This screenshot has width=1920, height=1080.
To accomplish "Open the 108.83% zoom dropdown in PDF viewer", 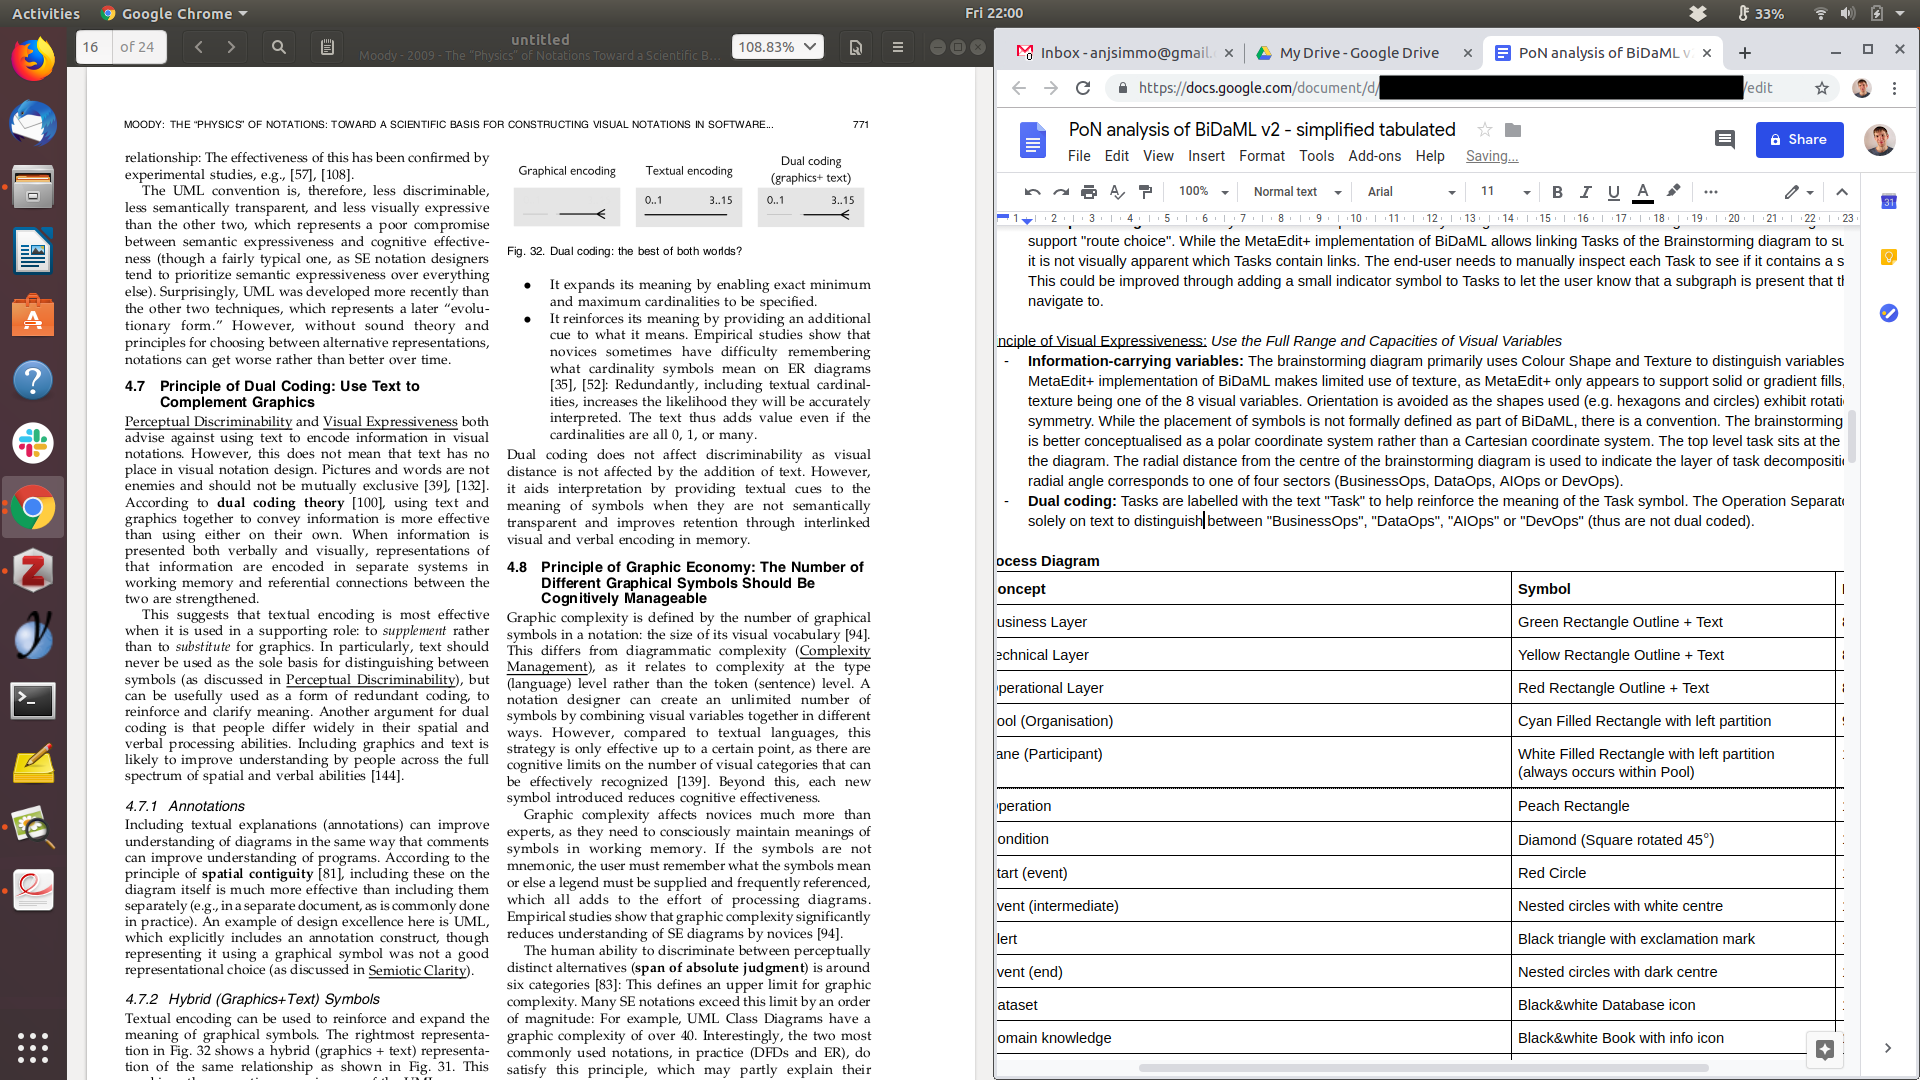I will tap(778, 47).
